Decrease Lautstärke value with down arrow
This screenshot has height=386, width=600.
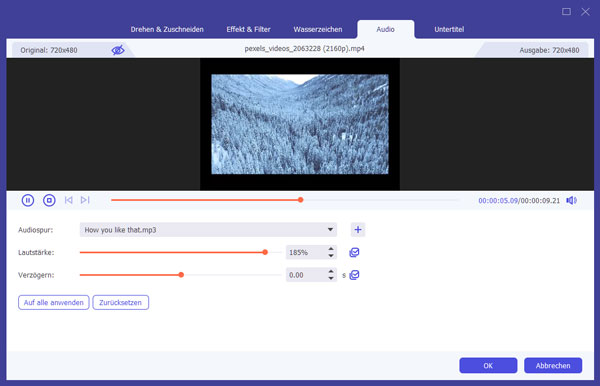[x=331, y=256]
